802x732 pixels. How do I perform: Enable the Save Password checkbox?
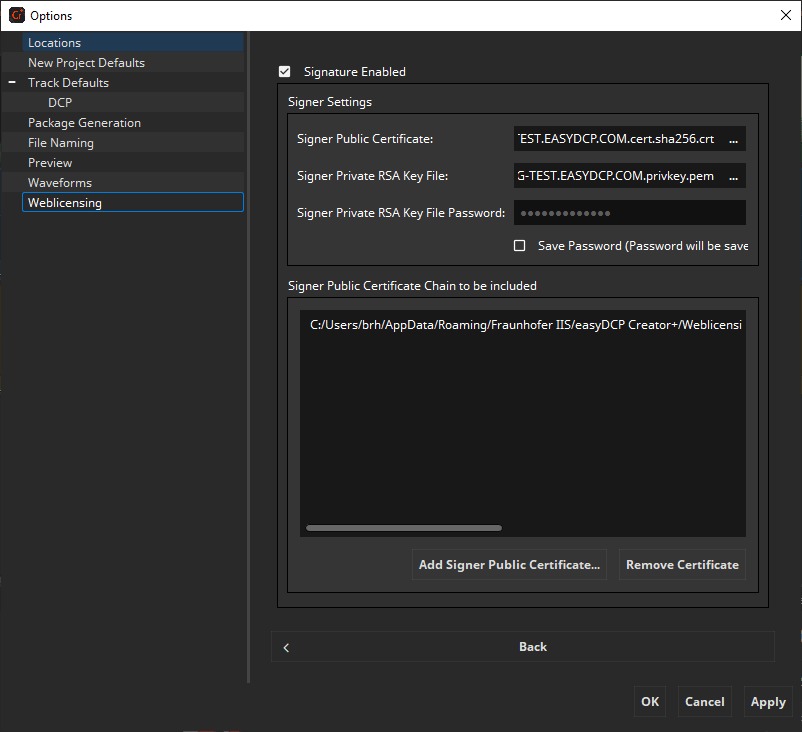(x=519, y=246)
